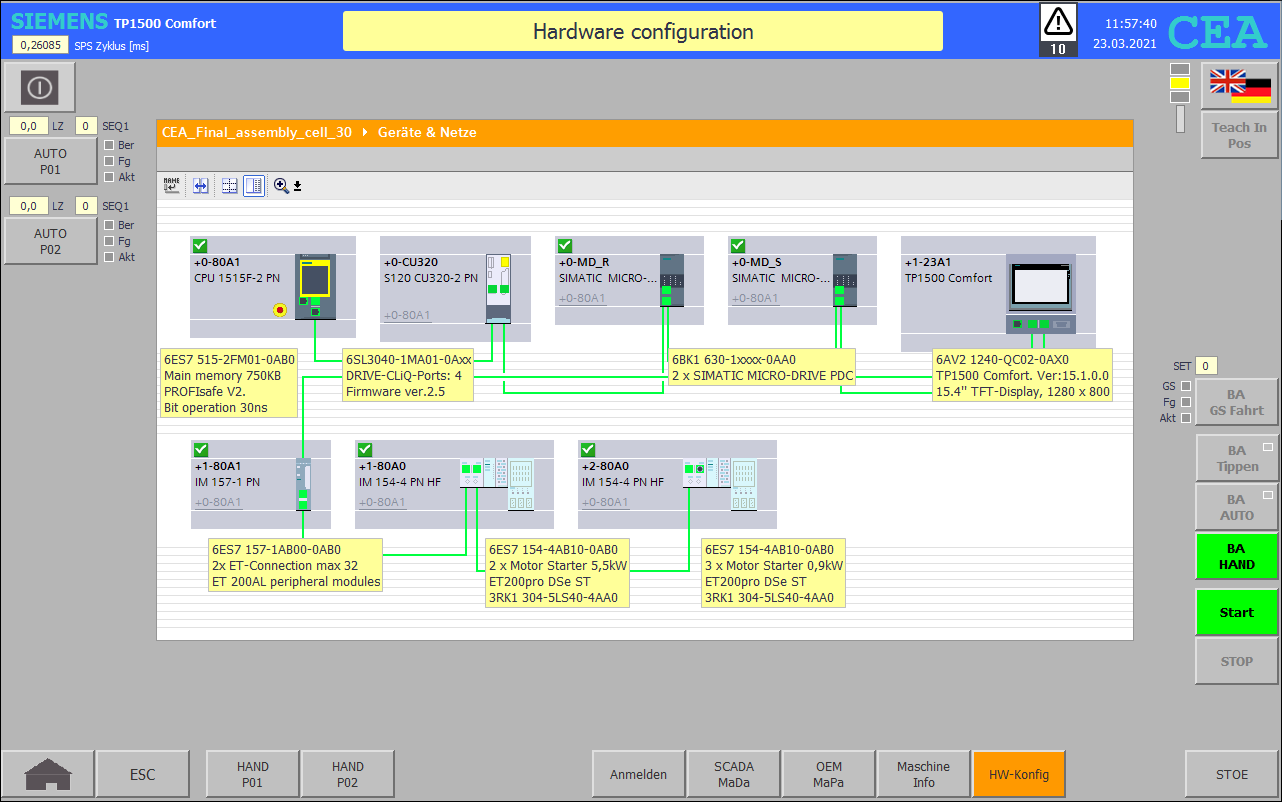Click the SET value input field
This screenshot has width=1282, height=802.
point(1207,366)
